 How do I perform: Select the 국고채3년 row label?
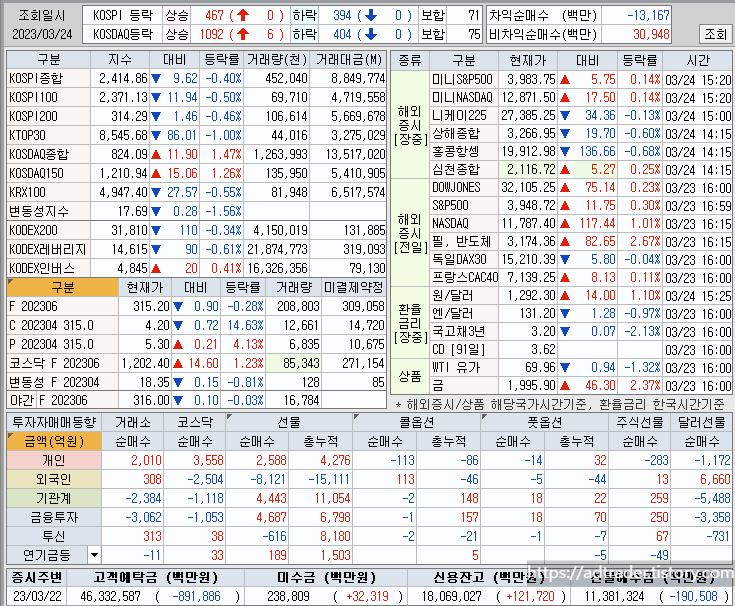coord(463,332)
